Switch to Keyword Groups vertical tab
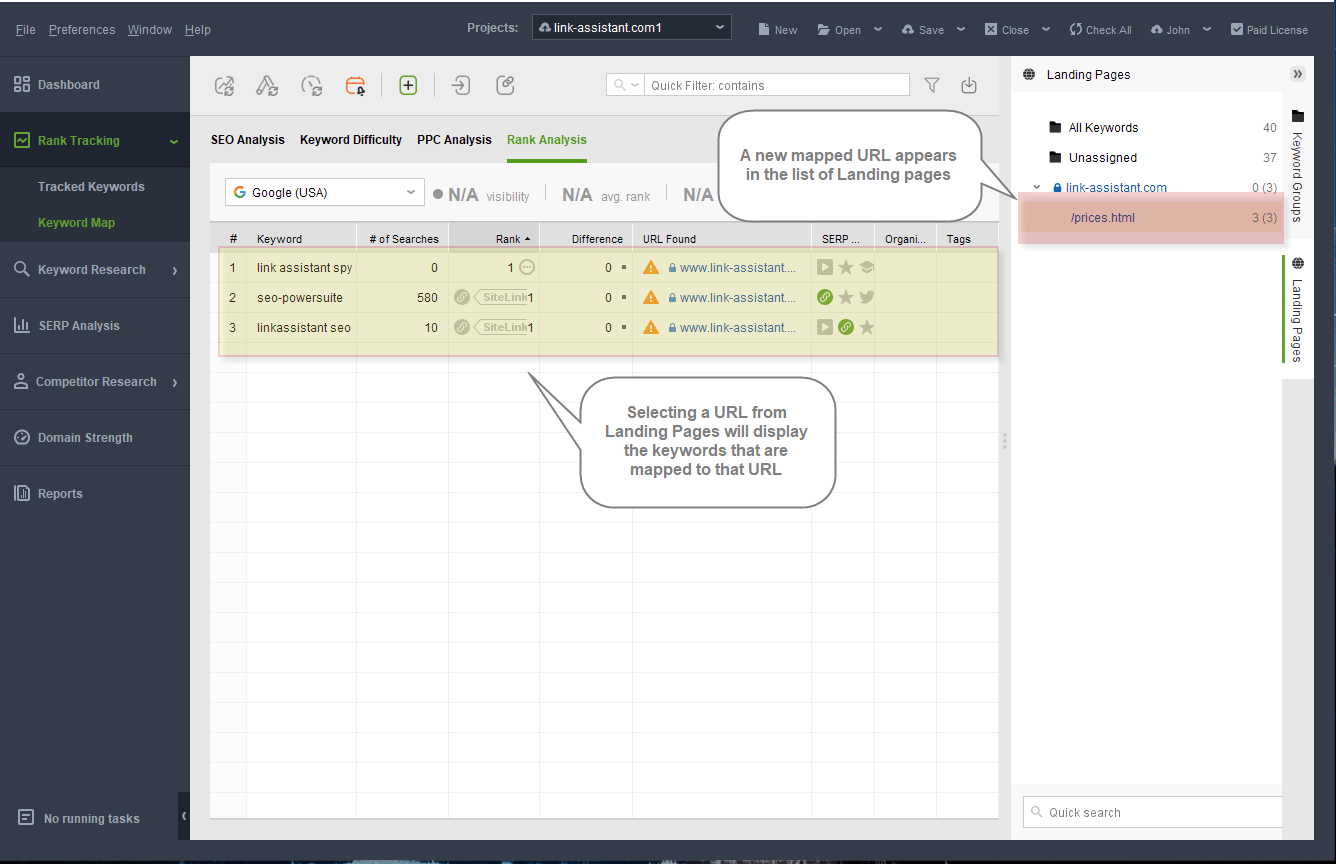The width and height of the screenshot is (1336, 864). click(1298, 165)
